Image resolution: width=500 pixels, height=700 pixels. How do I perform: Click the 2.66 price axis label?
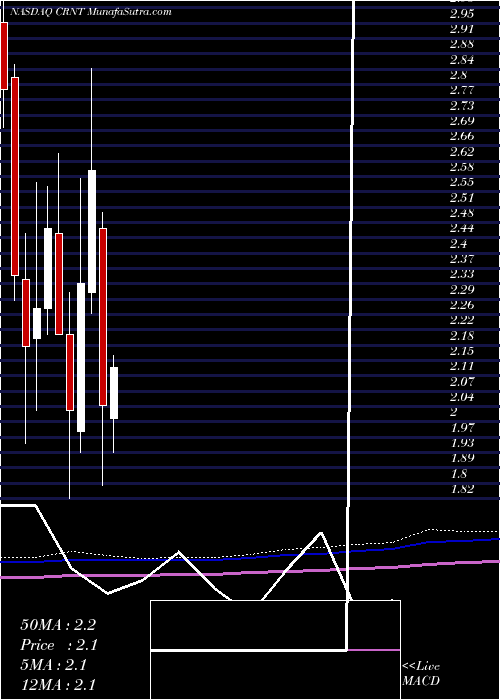pos(462,136)
